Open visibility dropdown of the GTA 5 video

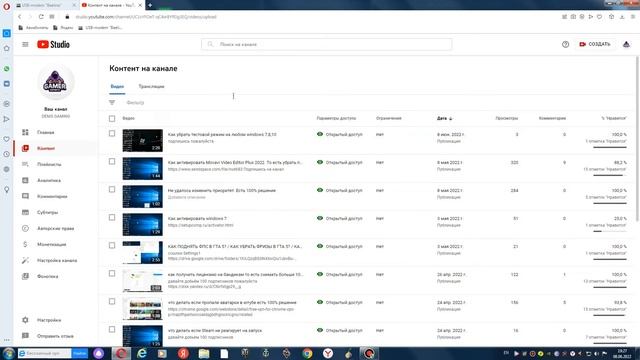(x=340, y=246)
